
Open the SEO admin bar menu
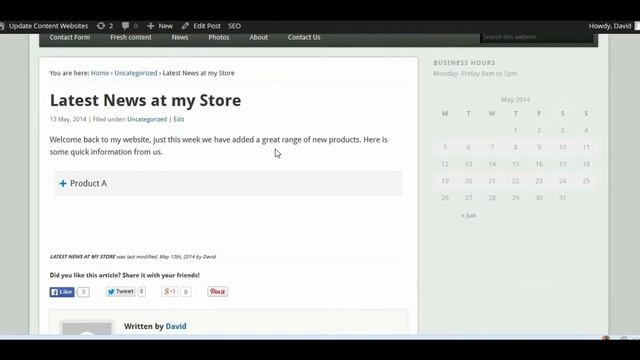coord(234,26)
